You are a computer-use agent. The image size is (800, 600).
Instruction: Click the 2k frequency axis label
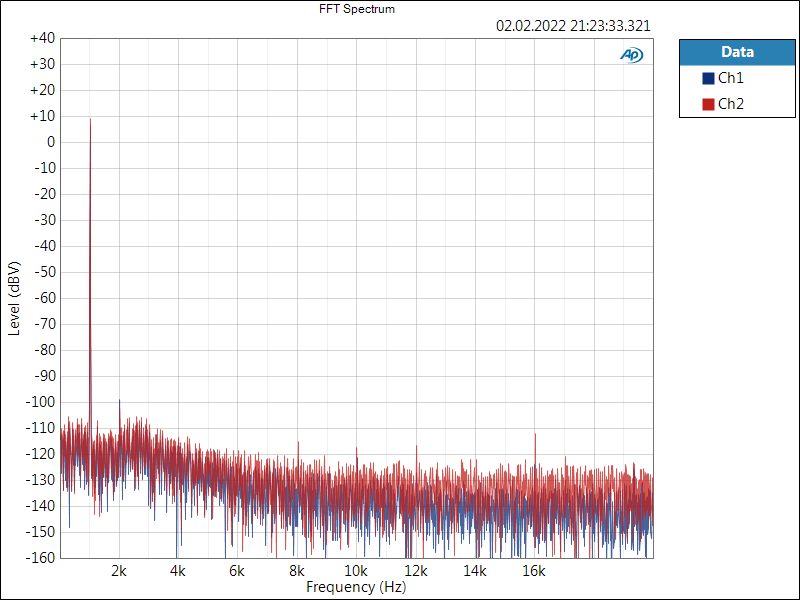(x=119, y=571)
